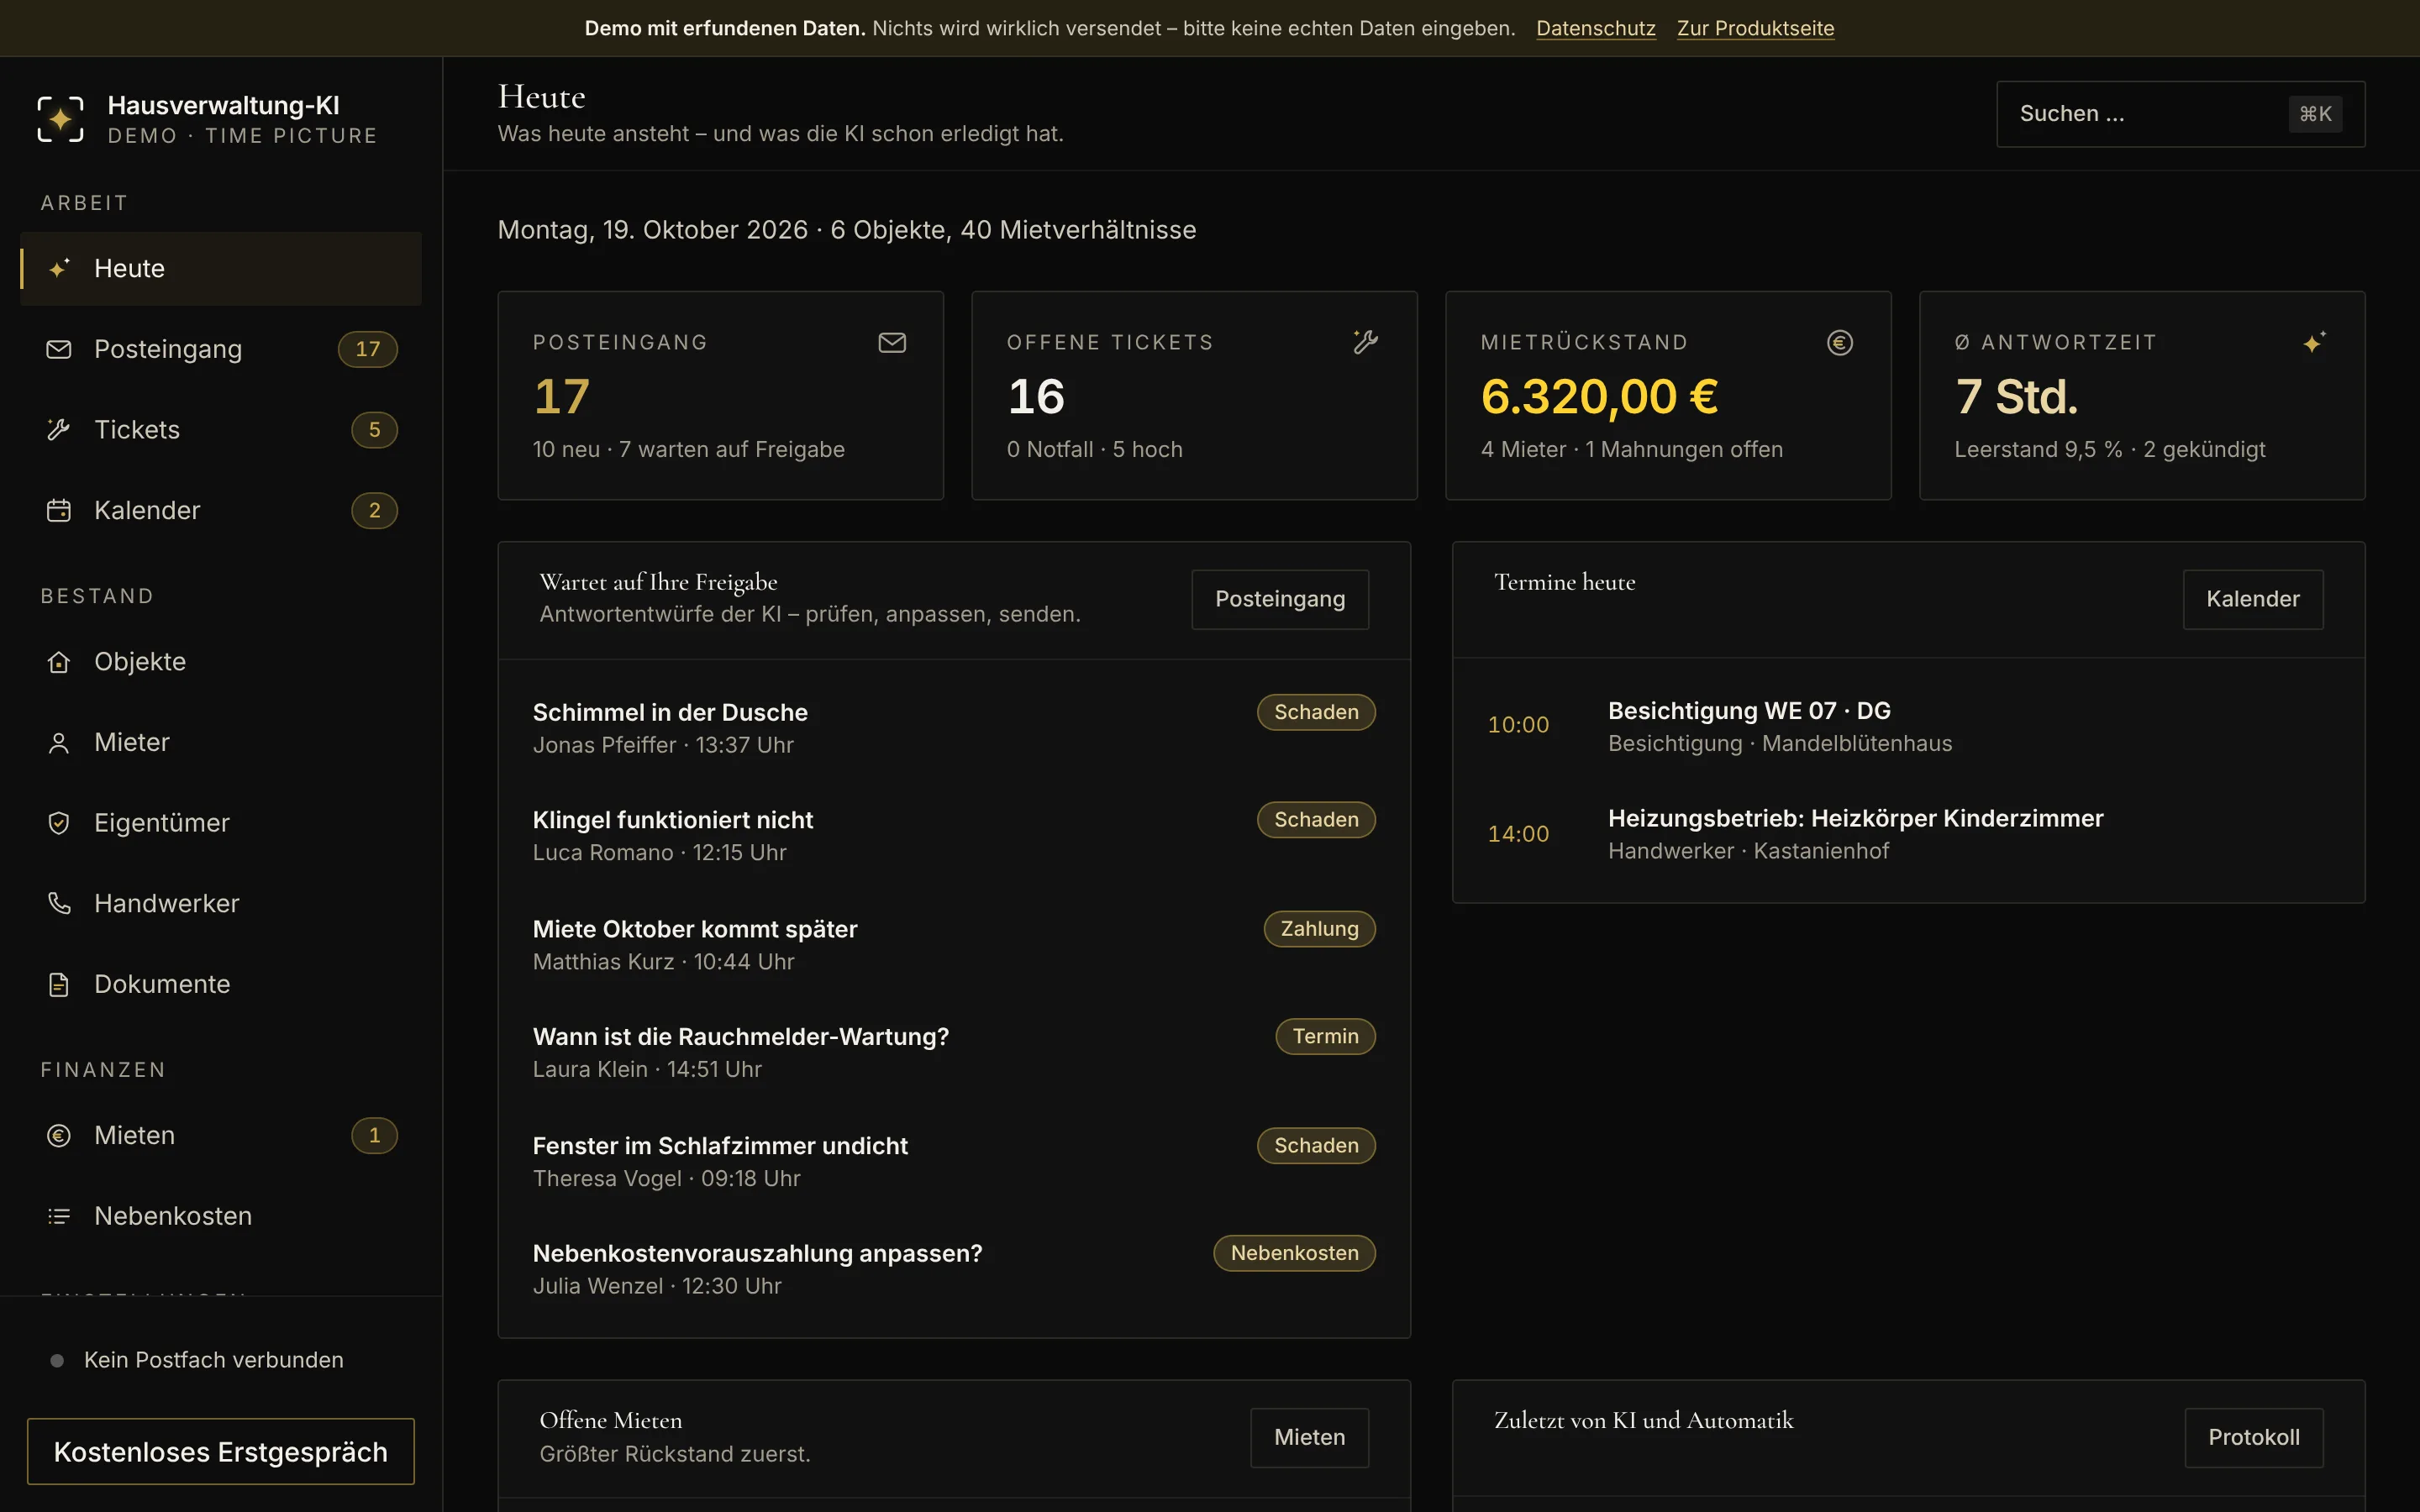Click the euro icon in Mietrückstand card
The width and height of the screenshot is (2420, 1512).
1840,342
